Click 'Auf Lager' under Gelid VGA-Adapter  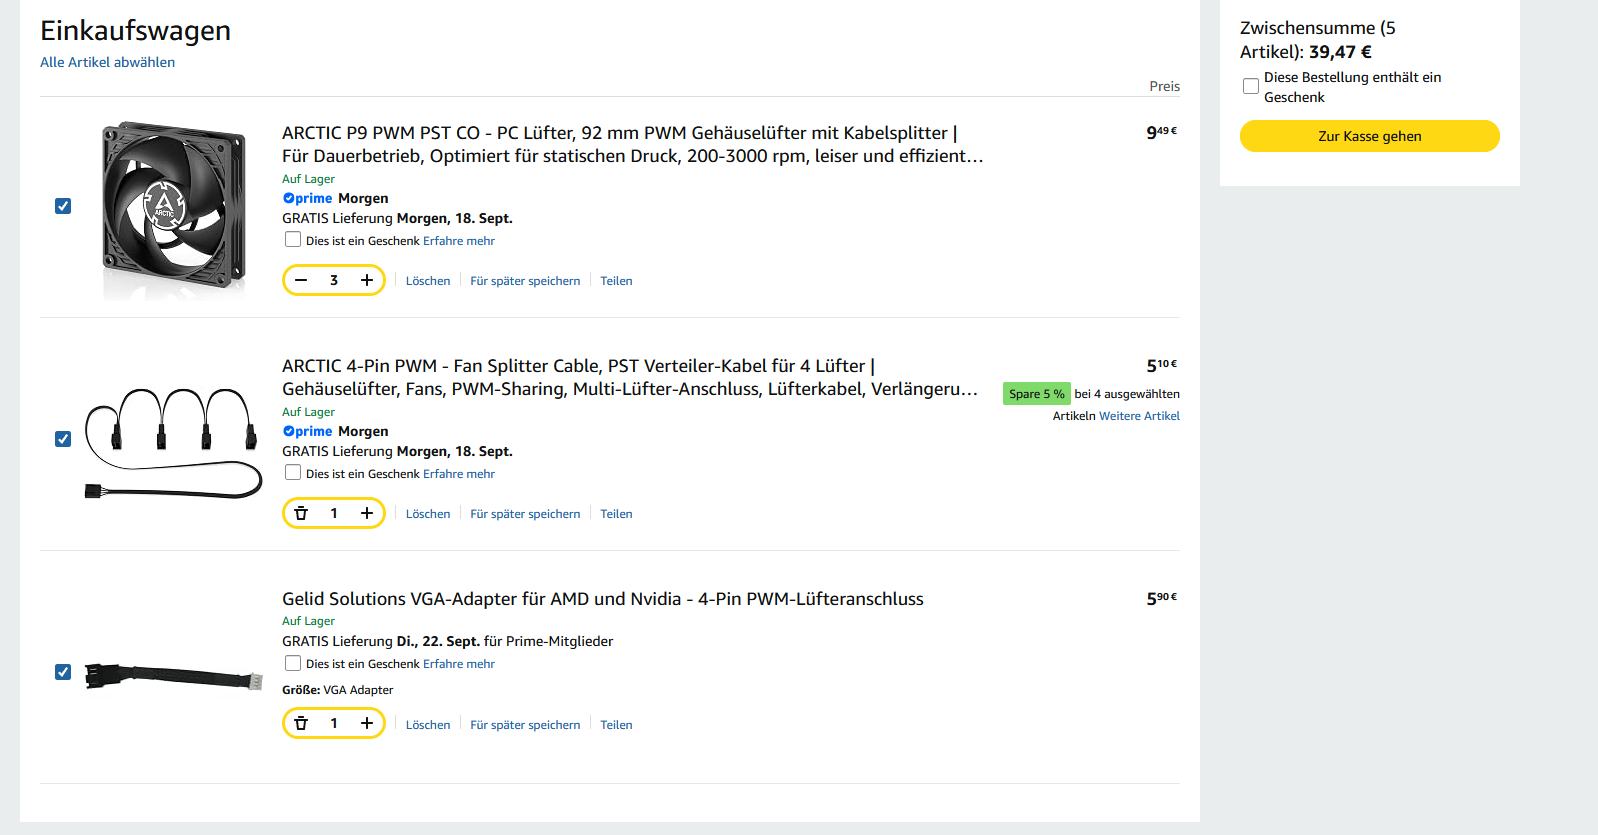pyautogui.click(x=308, y=621)
